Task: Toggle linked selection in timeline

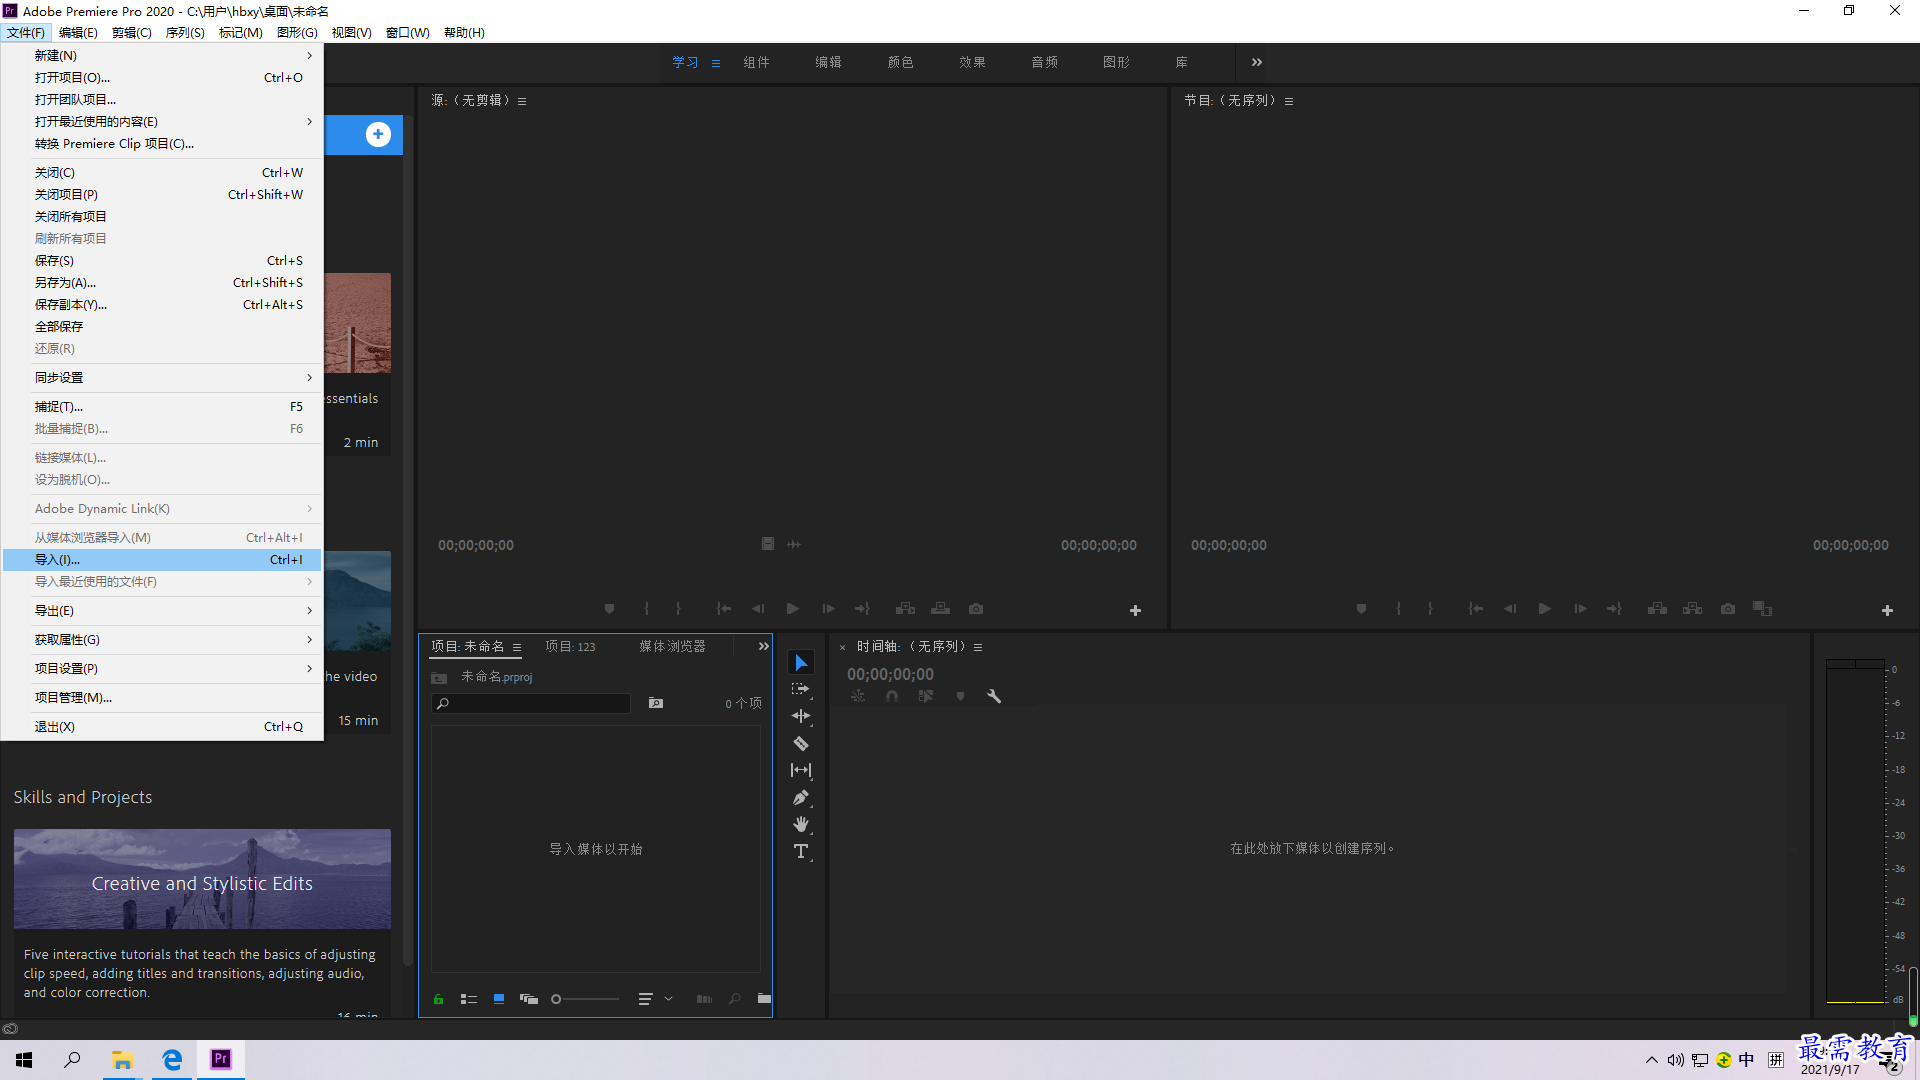Action: pos(926,696)
